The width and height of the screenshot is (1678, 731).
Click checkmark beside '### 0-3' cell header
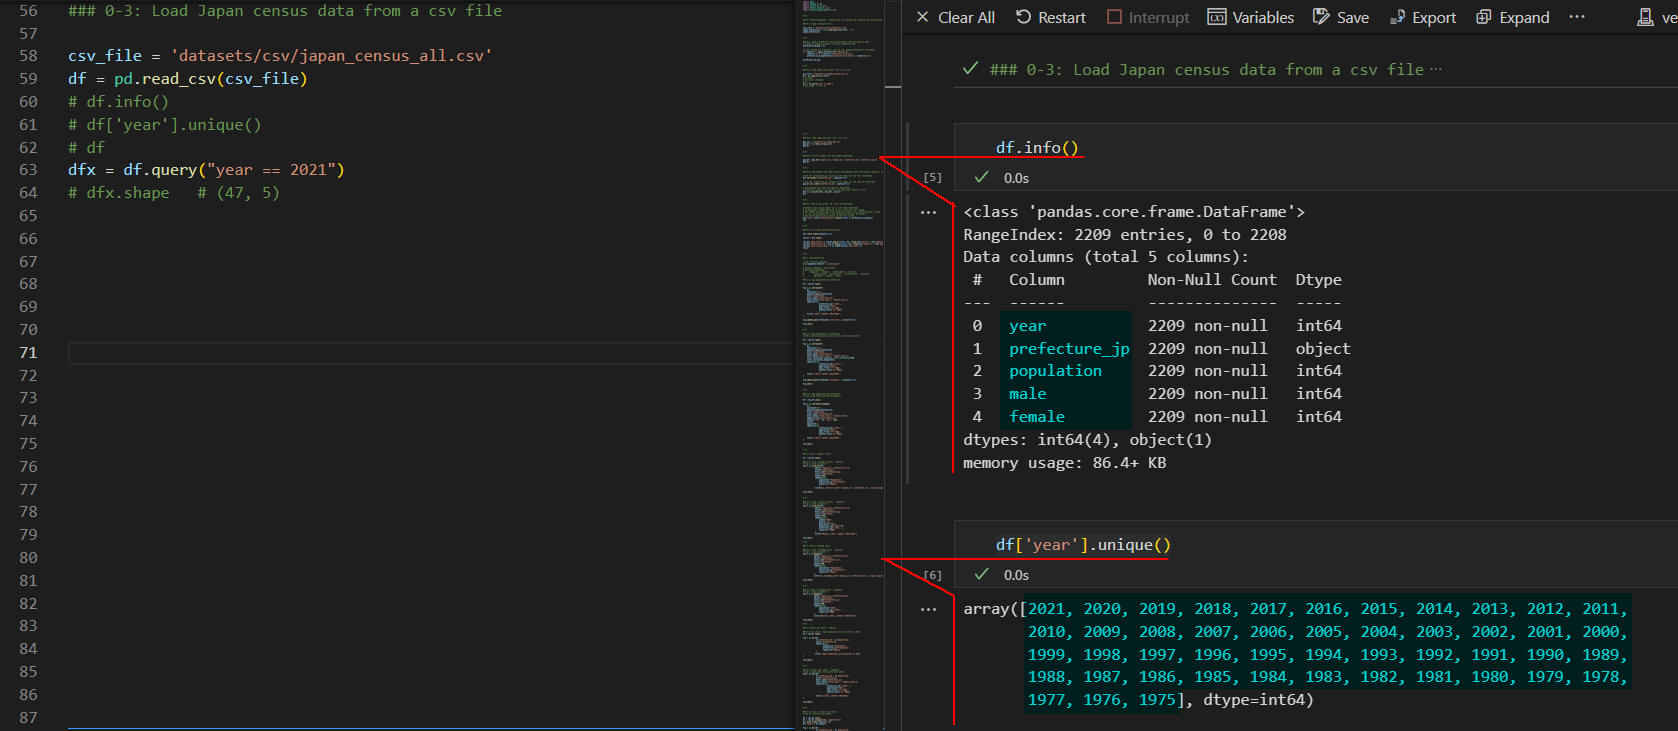[x=970, y=68]
